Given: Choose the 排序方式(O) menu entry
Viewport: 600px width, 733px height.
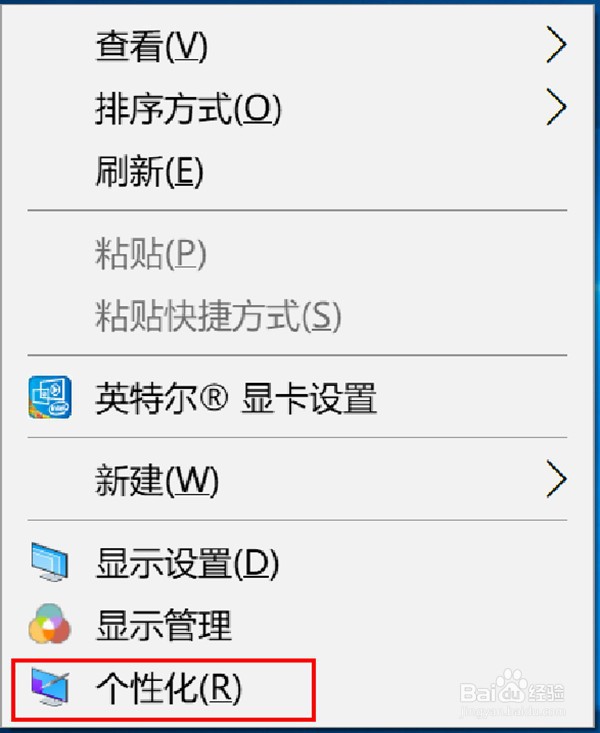Looking at the screenshot, I should (x=297, y=108).
